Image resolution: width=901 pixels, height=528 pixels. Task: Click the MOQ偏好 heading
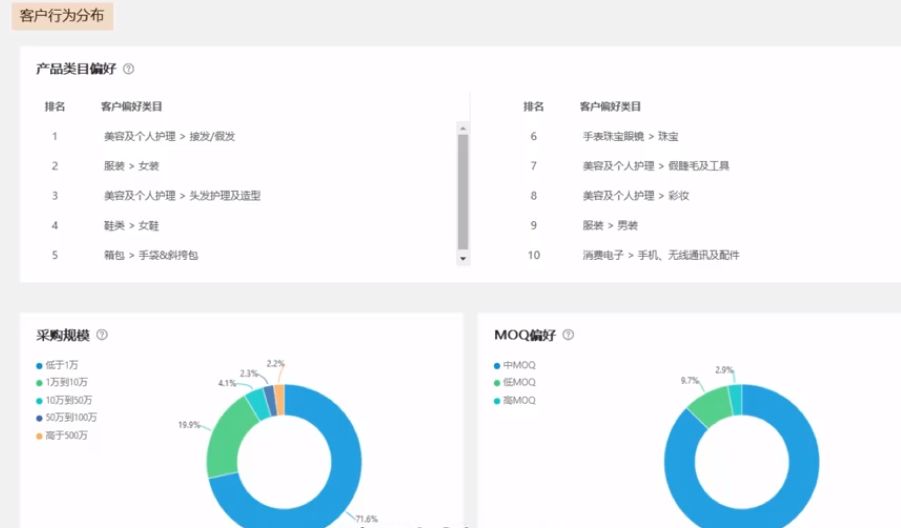[525, 335]
